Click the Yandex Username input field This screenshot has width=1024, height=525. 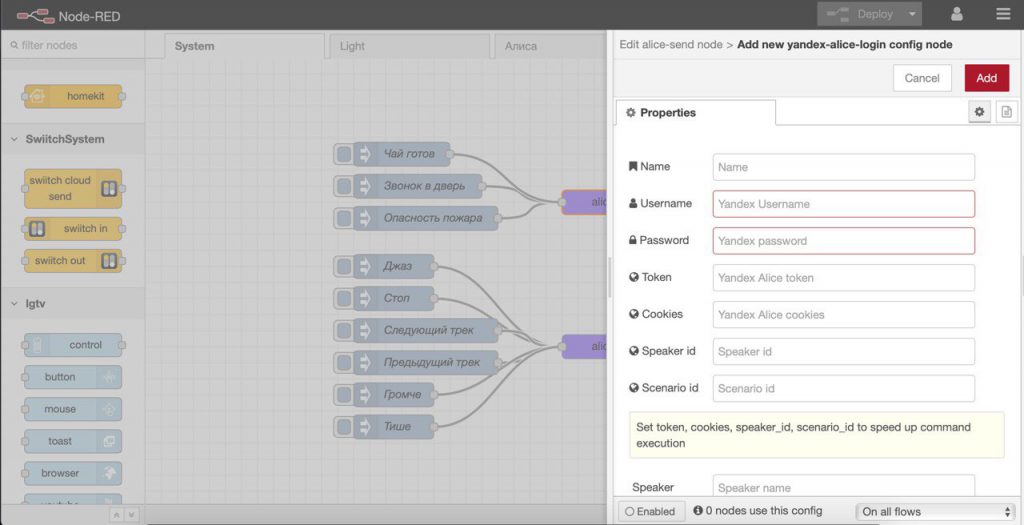tap(843, 204)
